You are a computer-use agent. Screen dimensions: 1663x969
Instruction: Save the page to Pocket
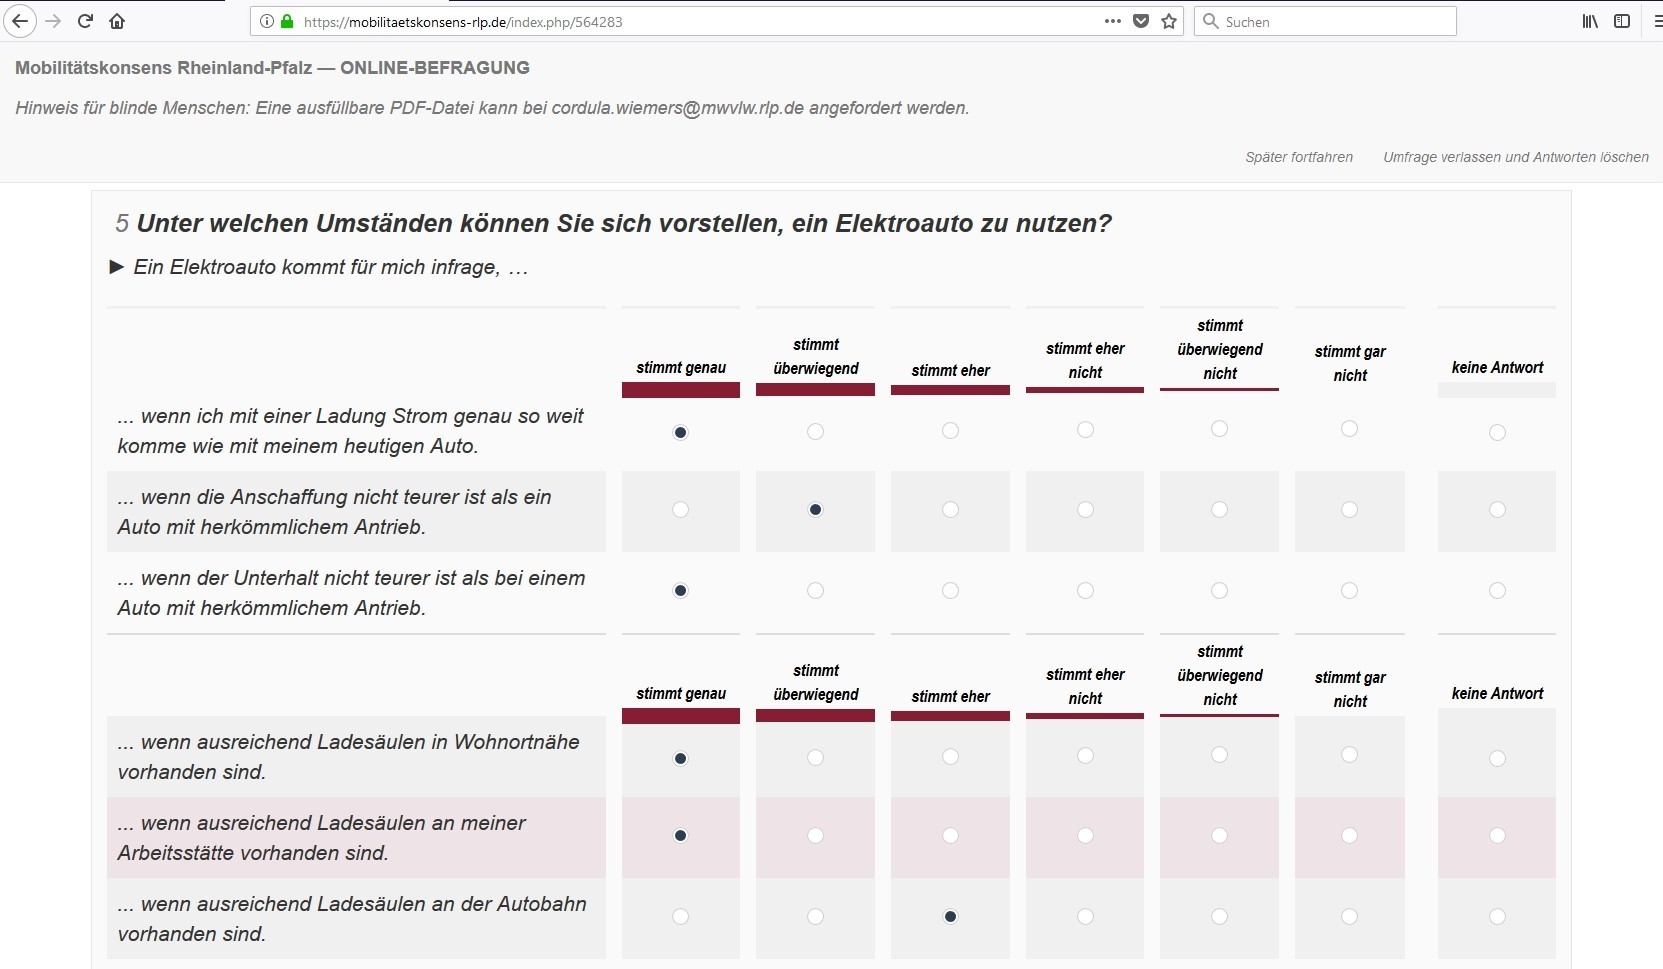tap(1140, 21)
